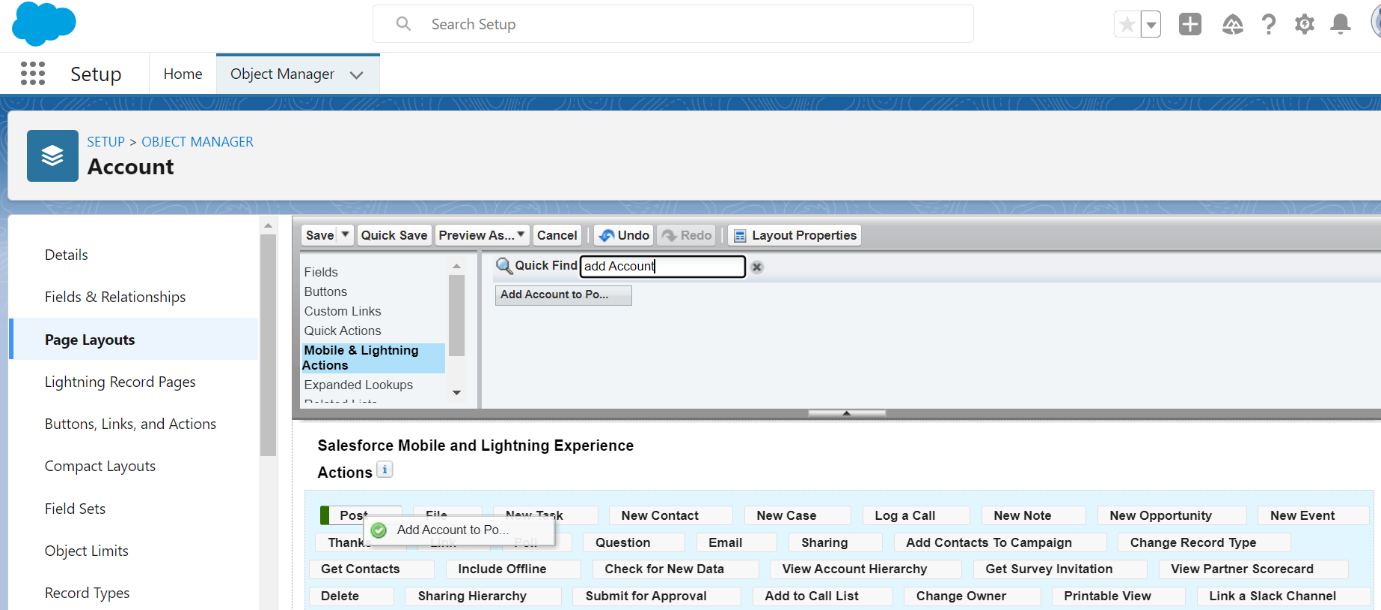Open the Object Manager tab chevron
Viewport: 1381px width, 610px height.
pyautogui.click(x=357, y=75)
